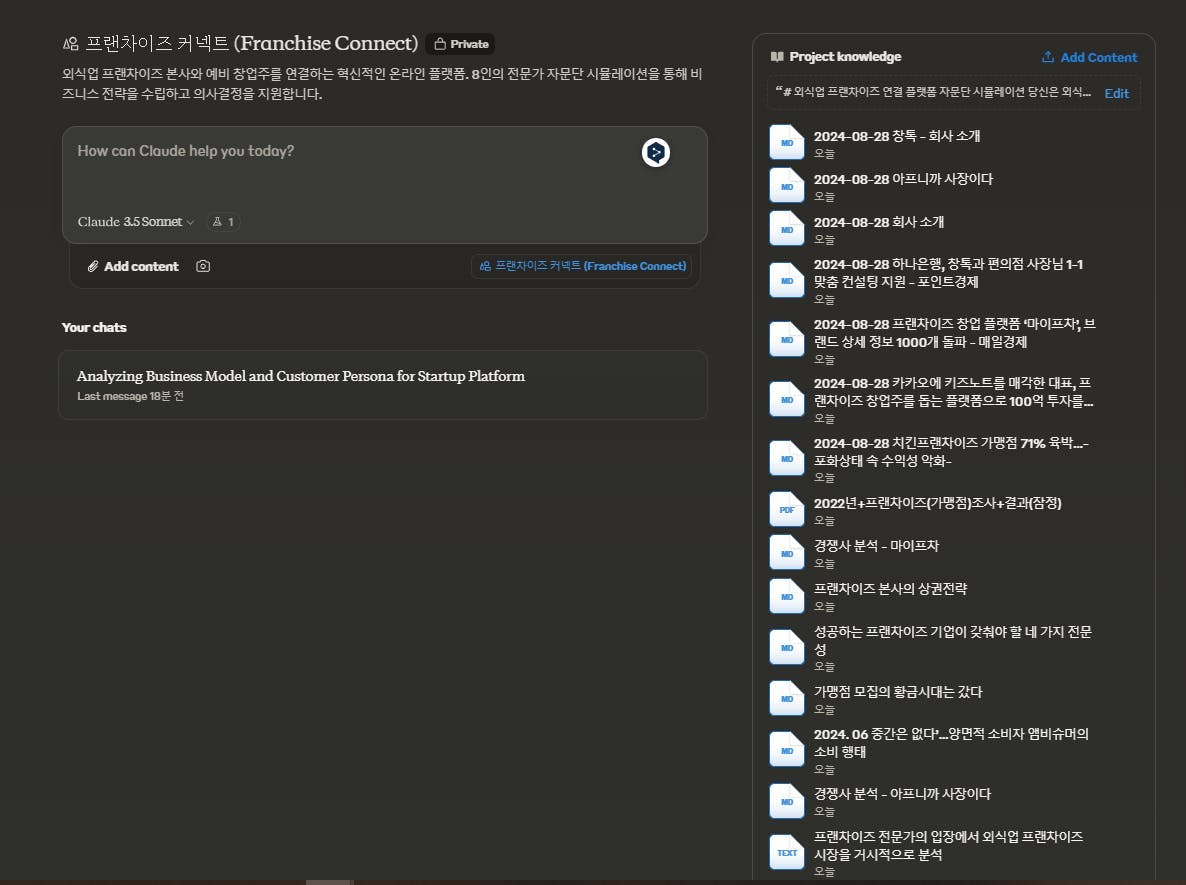Select '치킨프랜차이즈 가맹점 71% 육박' document title
Screen dimensions: 1186x885
click(952, 452)
